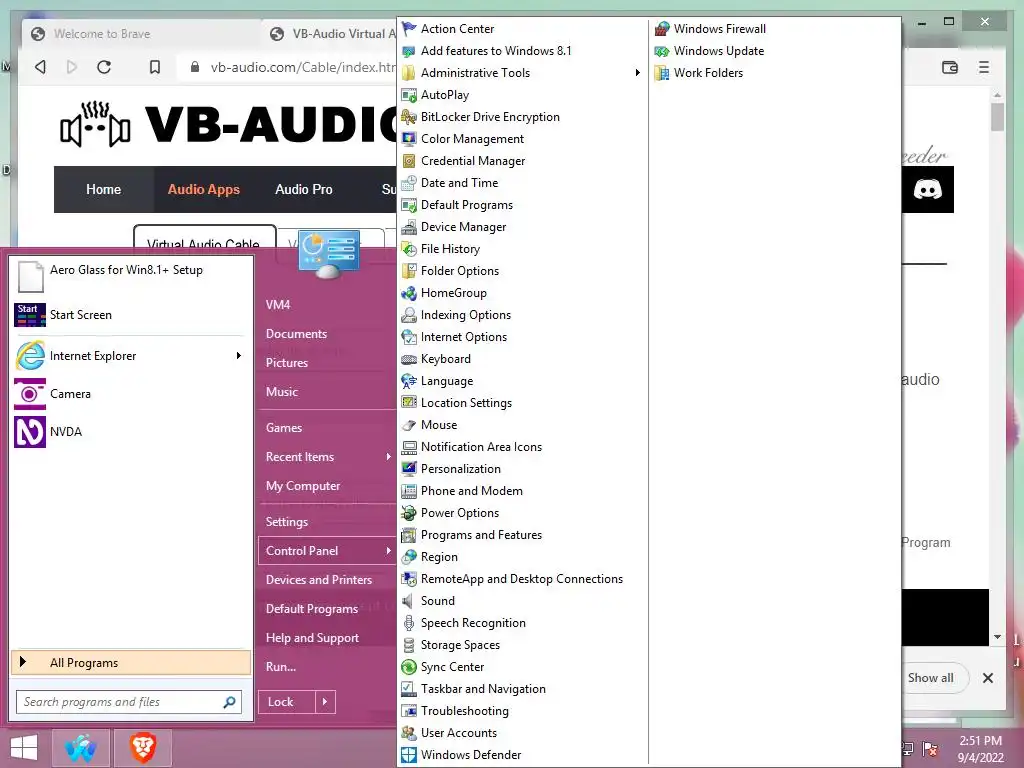This screenshot has width=1024, height=768.
Task: Click the Brave address bar URL
Action: pyautogui.click(x=302, y=67)
